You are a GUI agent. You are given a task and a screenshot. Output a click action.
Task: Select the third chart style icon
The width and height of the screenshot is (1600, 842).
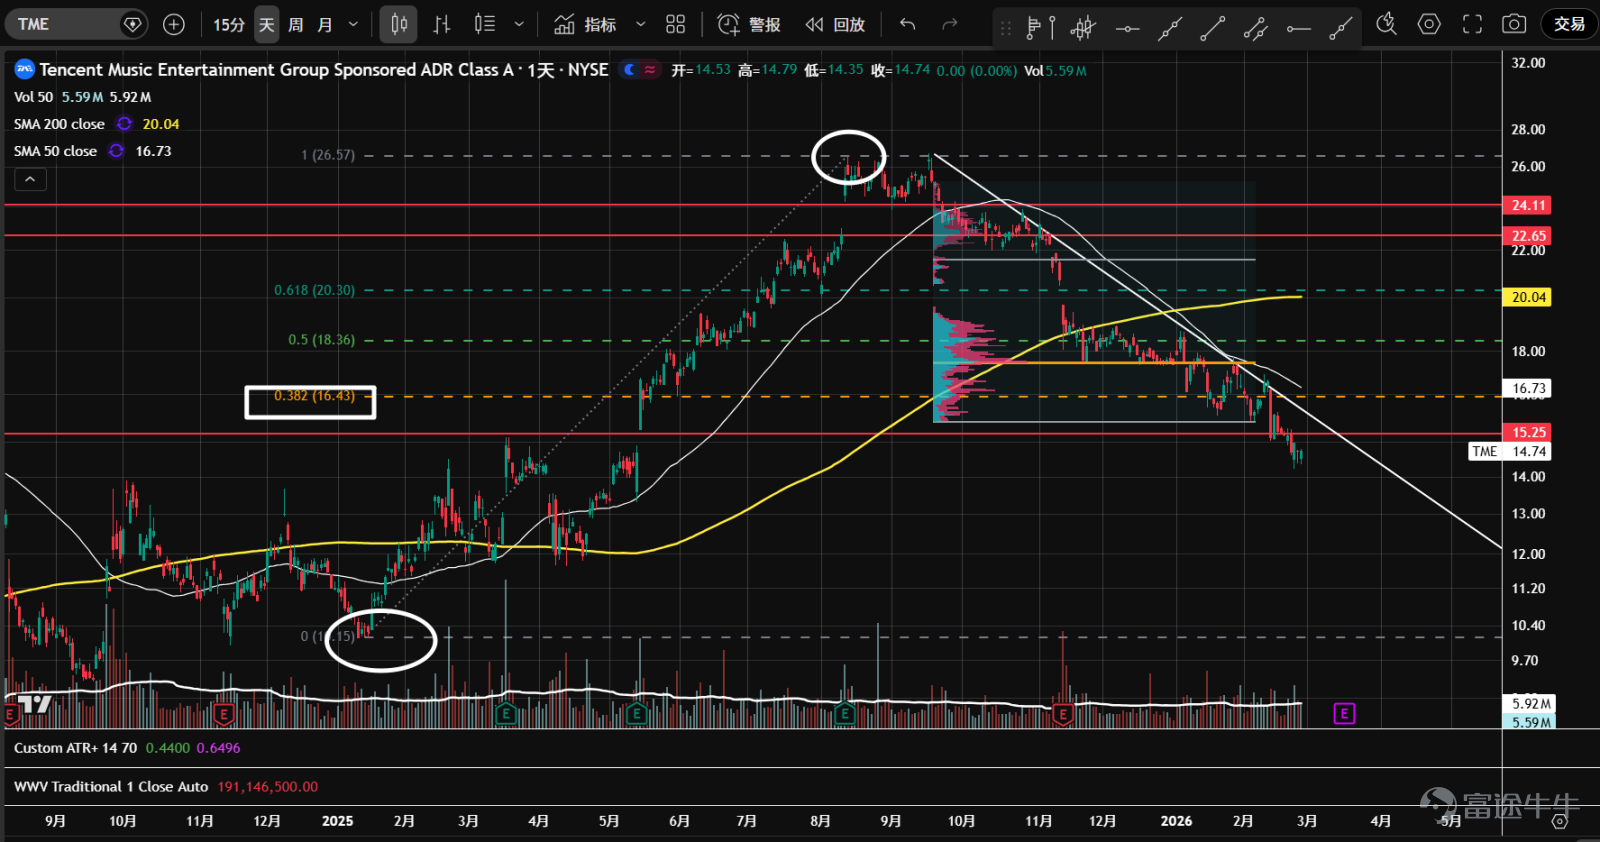485,24
